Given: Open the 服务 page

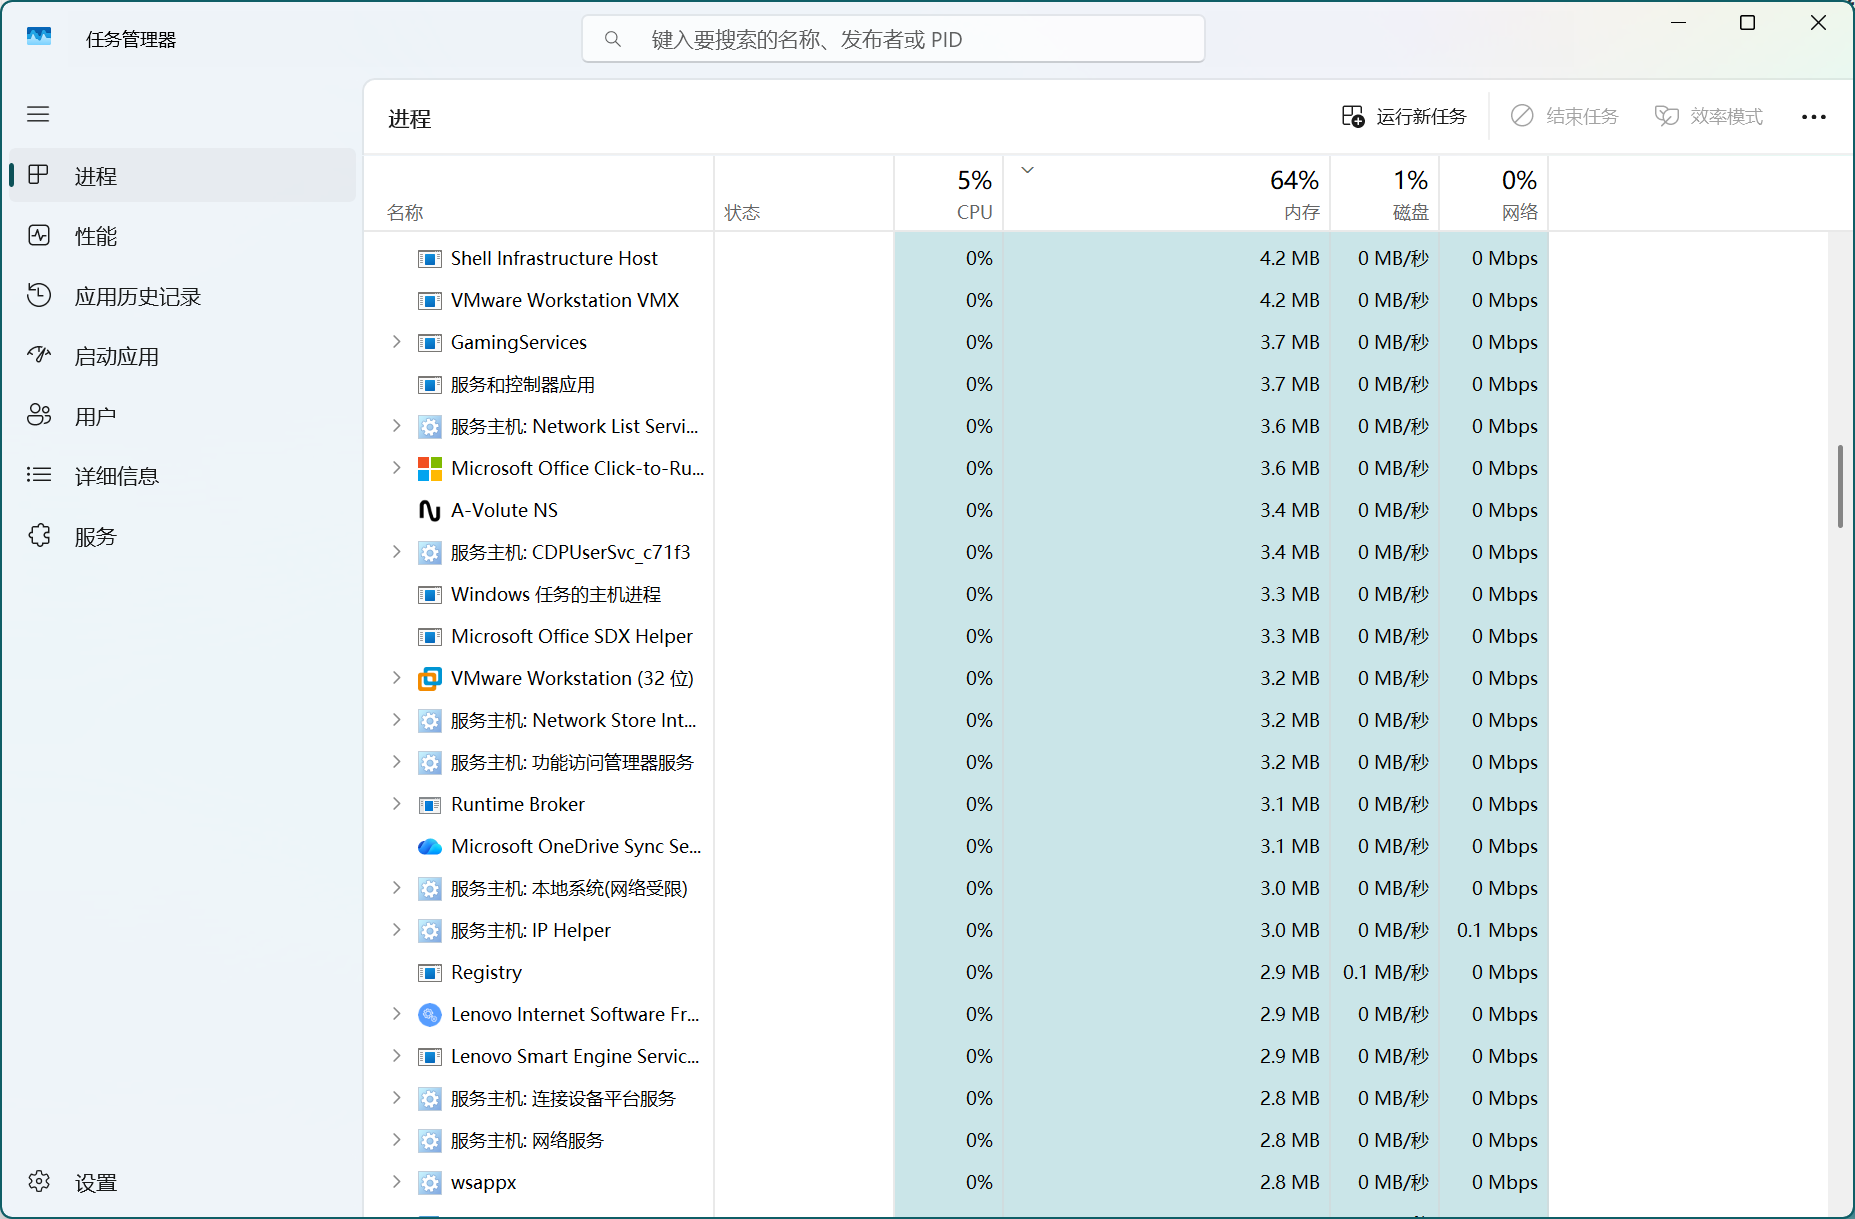Looking at the screenshot, I should click(182, 536).
